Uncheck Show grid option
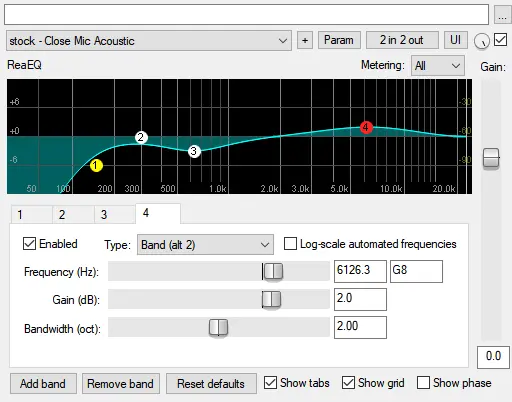This screenshot has height=402, width=512. tap(348, 383)
